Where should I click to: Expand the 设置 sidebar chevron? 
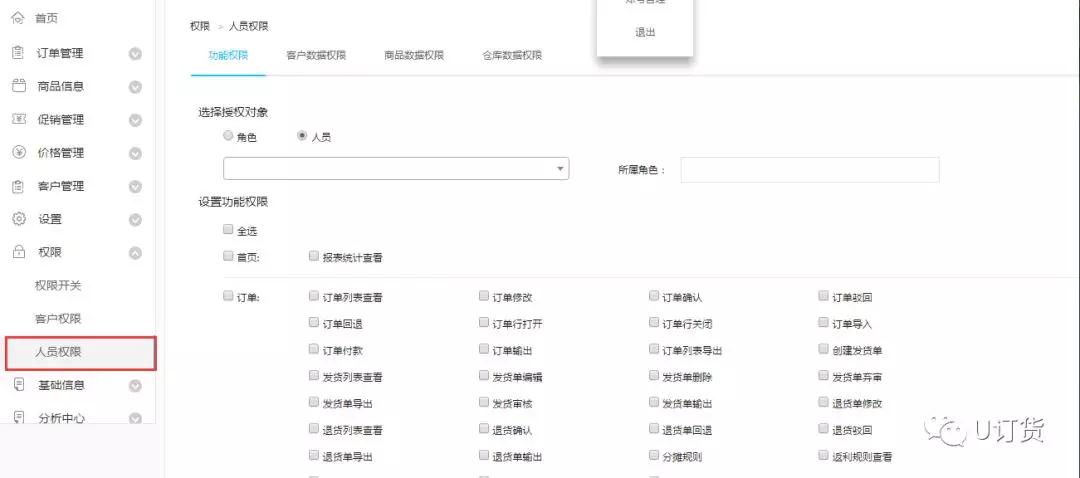(x=136, y=220)
